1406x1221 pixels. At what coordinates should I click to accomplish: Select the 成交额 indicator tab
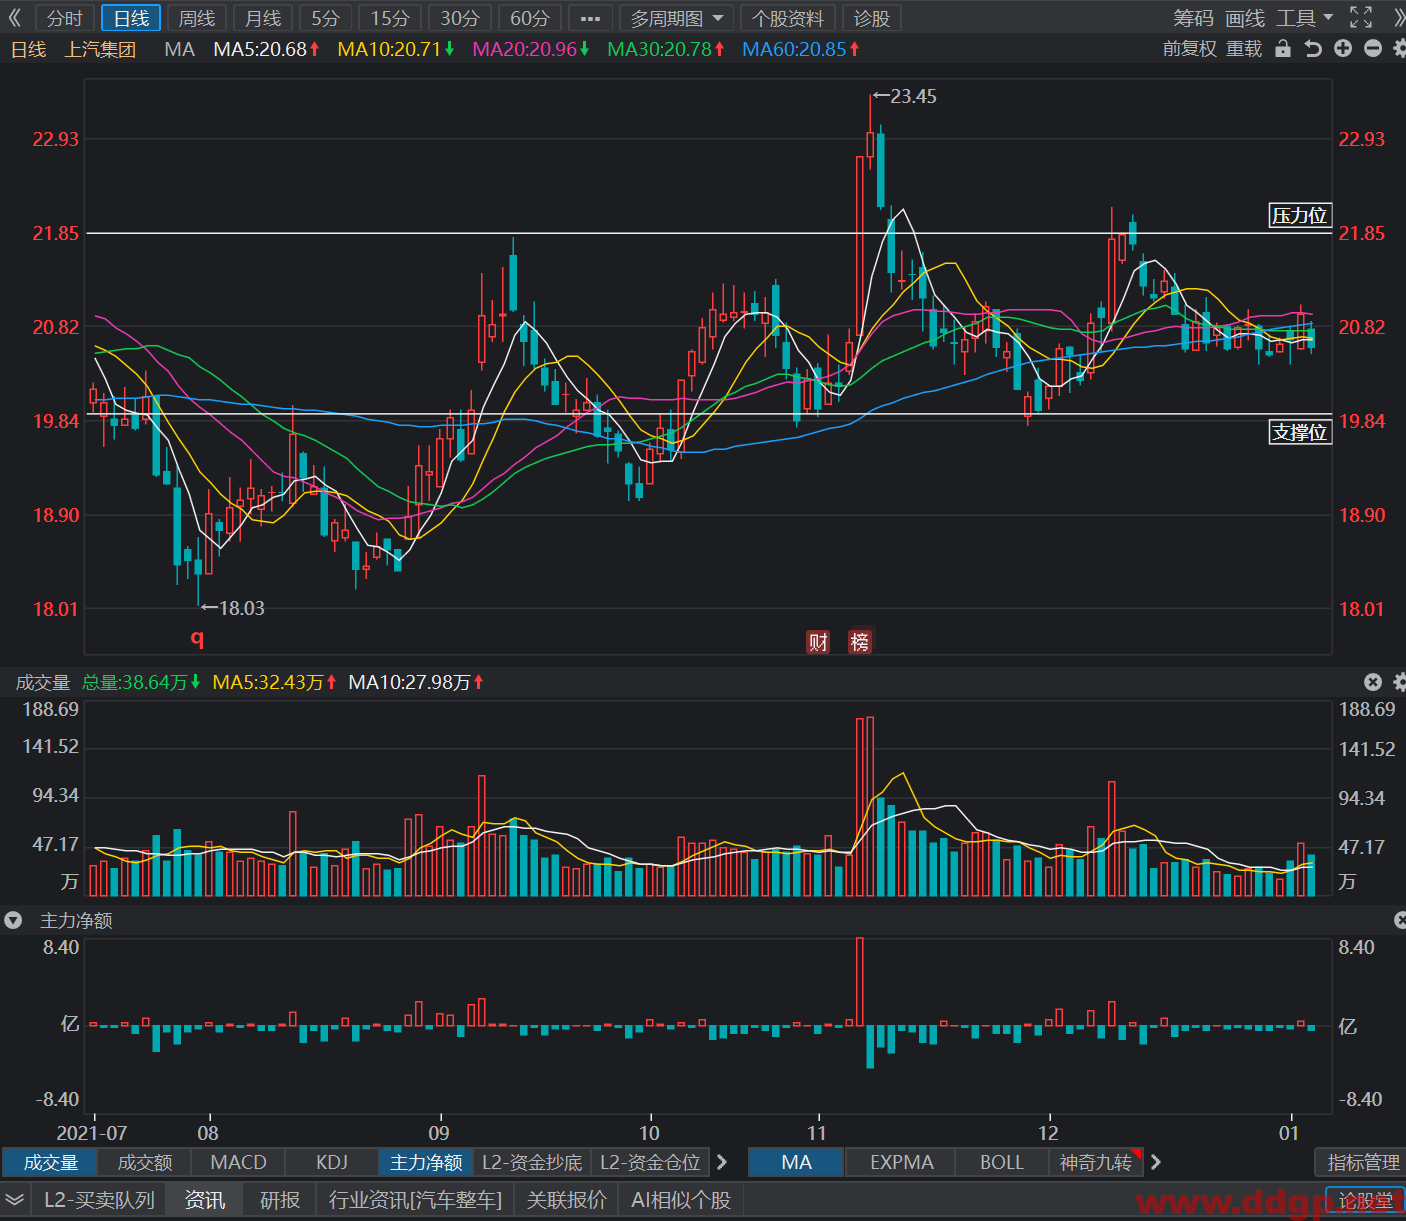(145, 1162)
